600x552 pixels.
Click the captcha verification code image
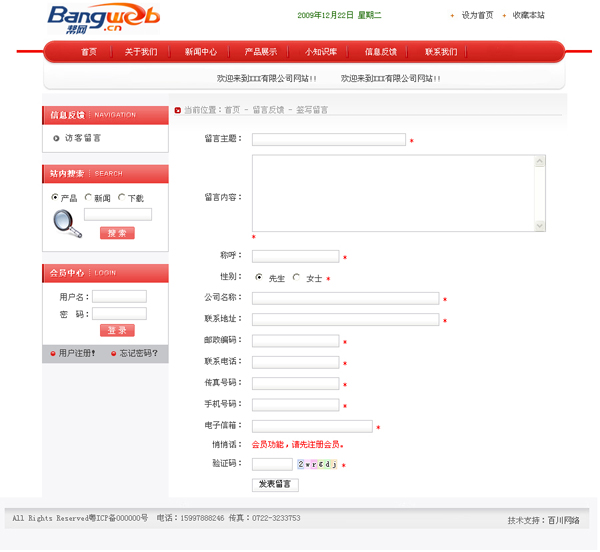point(317,464)
